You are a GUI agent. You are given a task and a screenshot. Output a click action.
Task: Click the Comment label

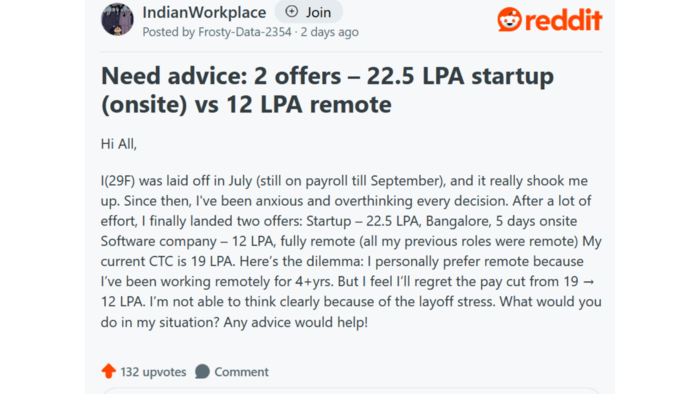pos(242,372)
